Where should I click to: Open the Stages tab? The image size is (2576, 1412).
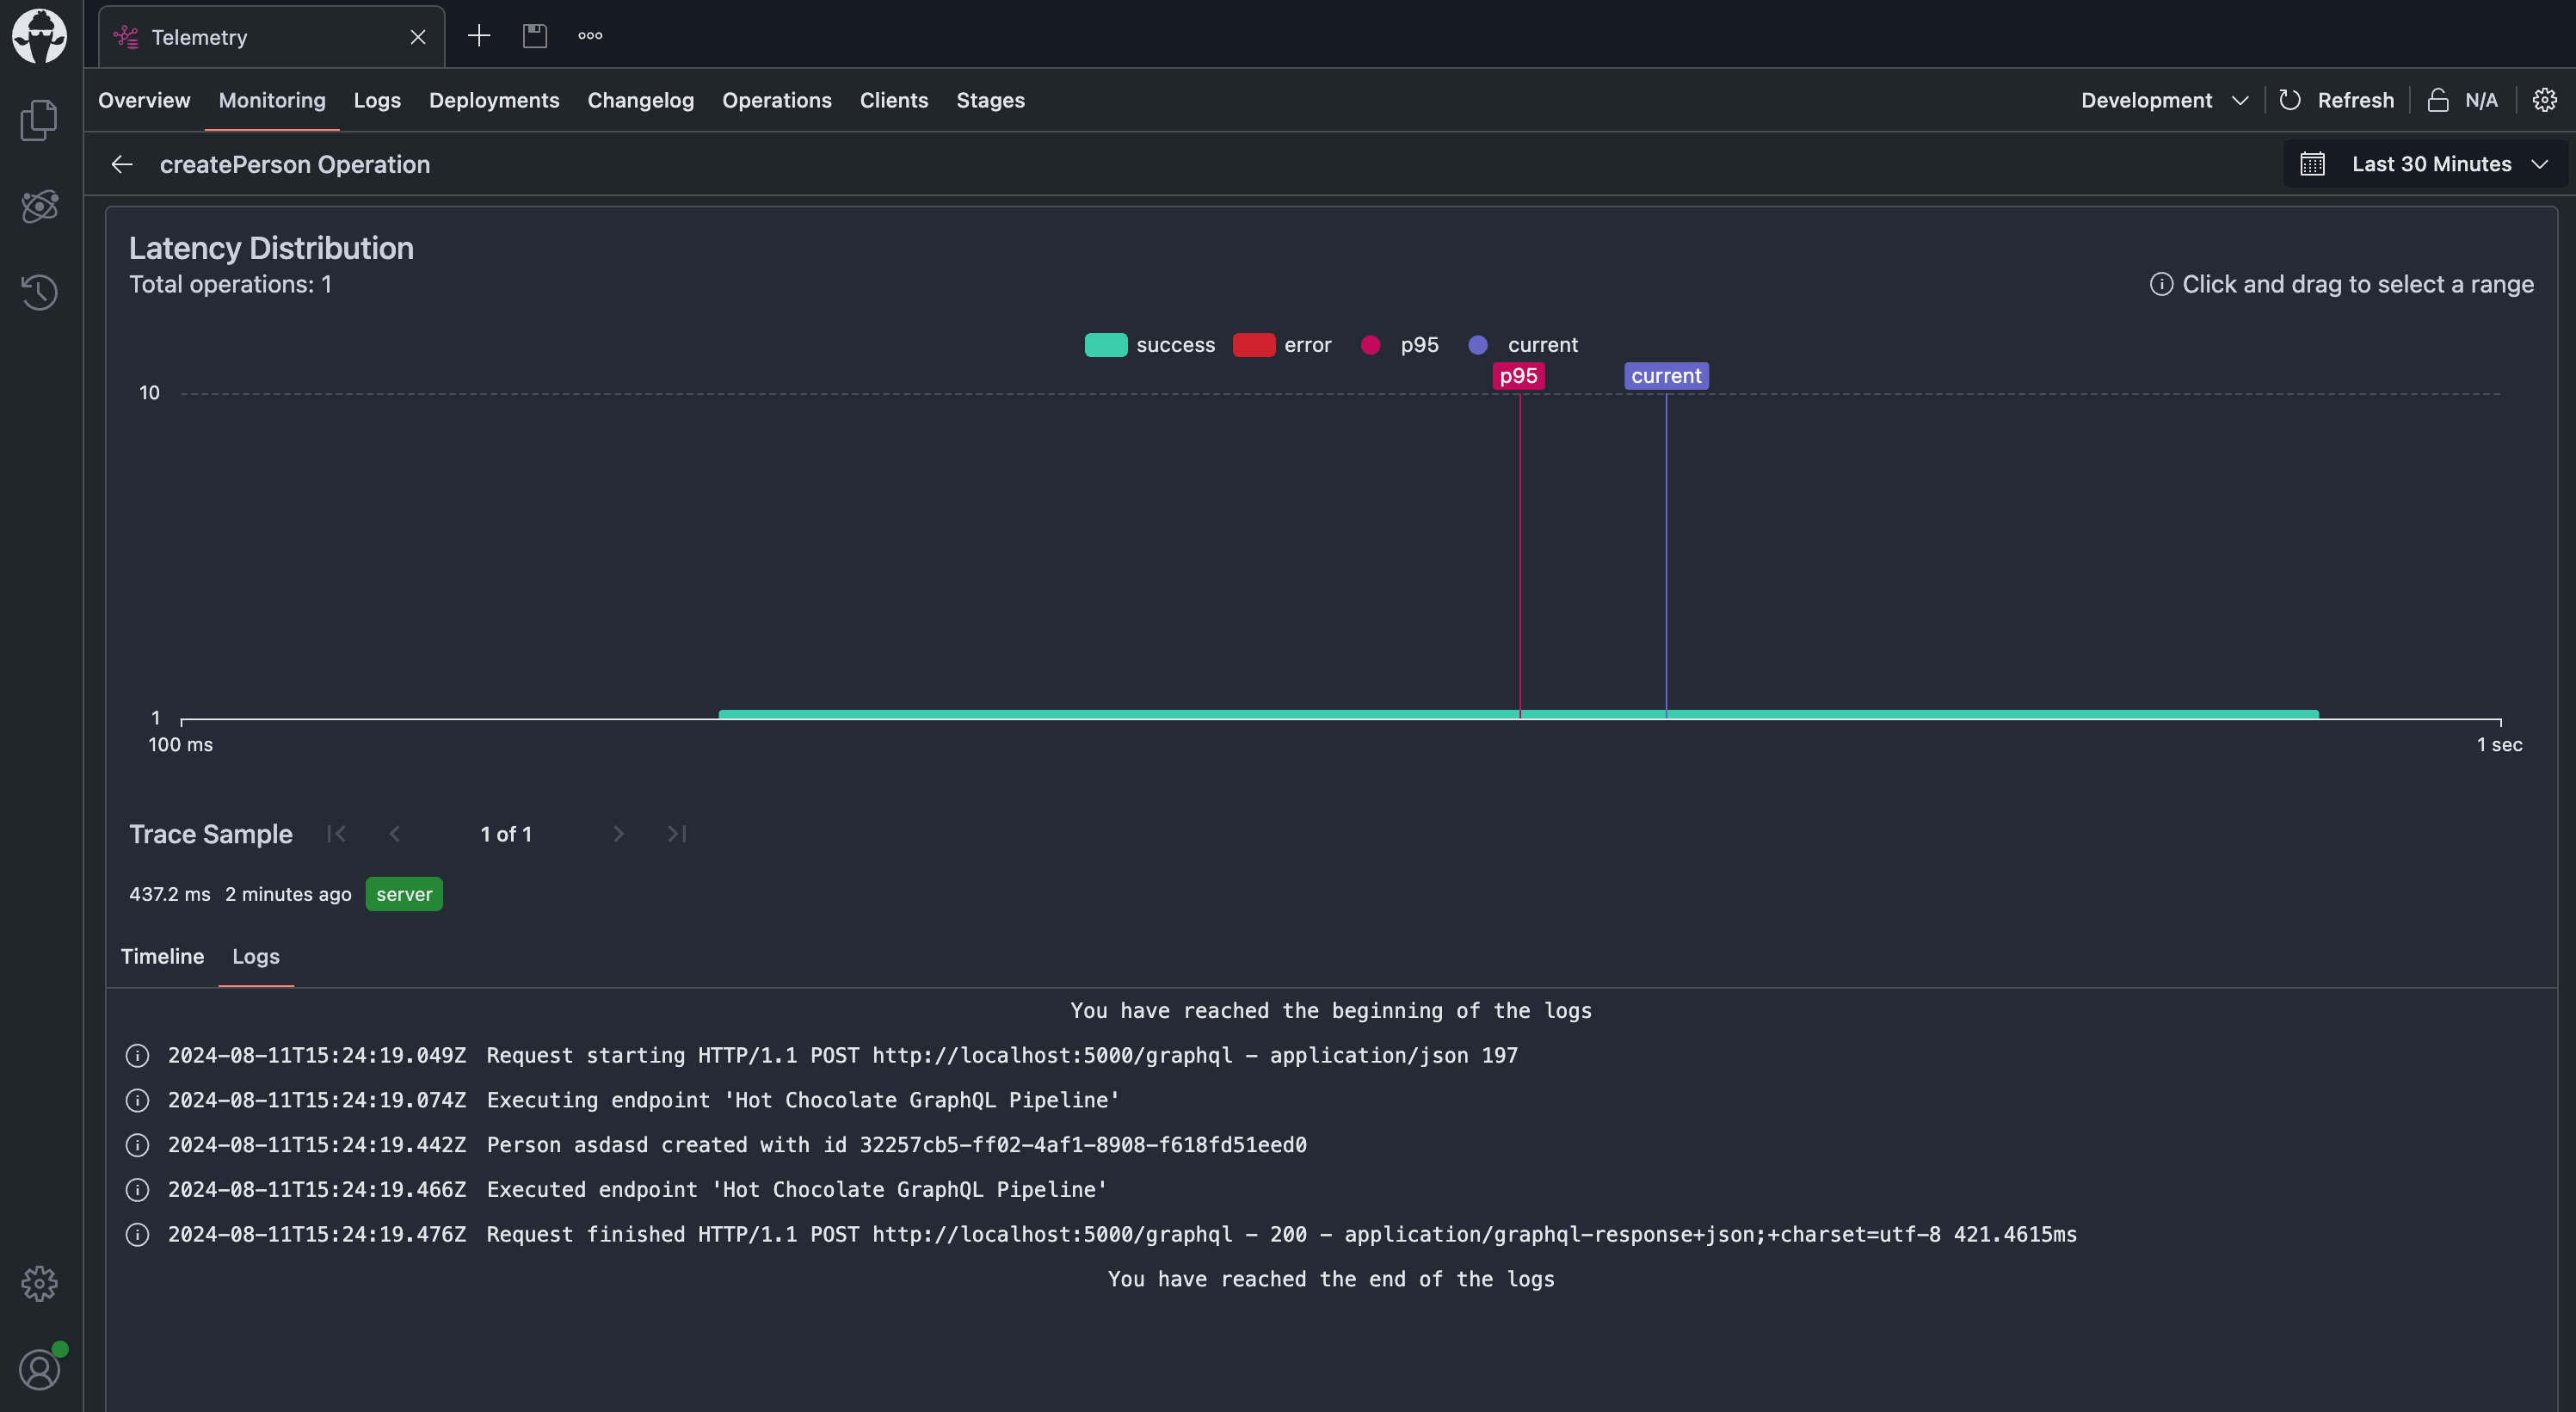pos(990,100)
